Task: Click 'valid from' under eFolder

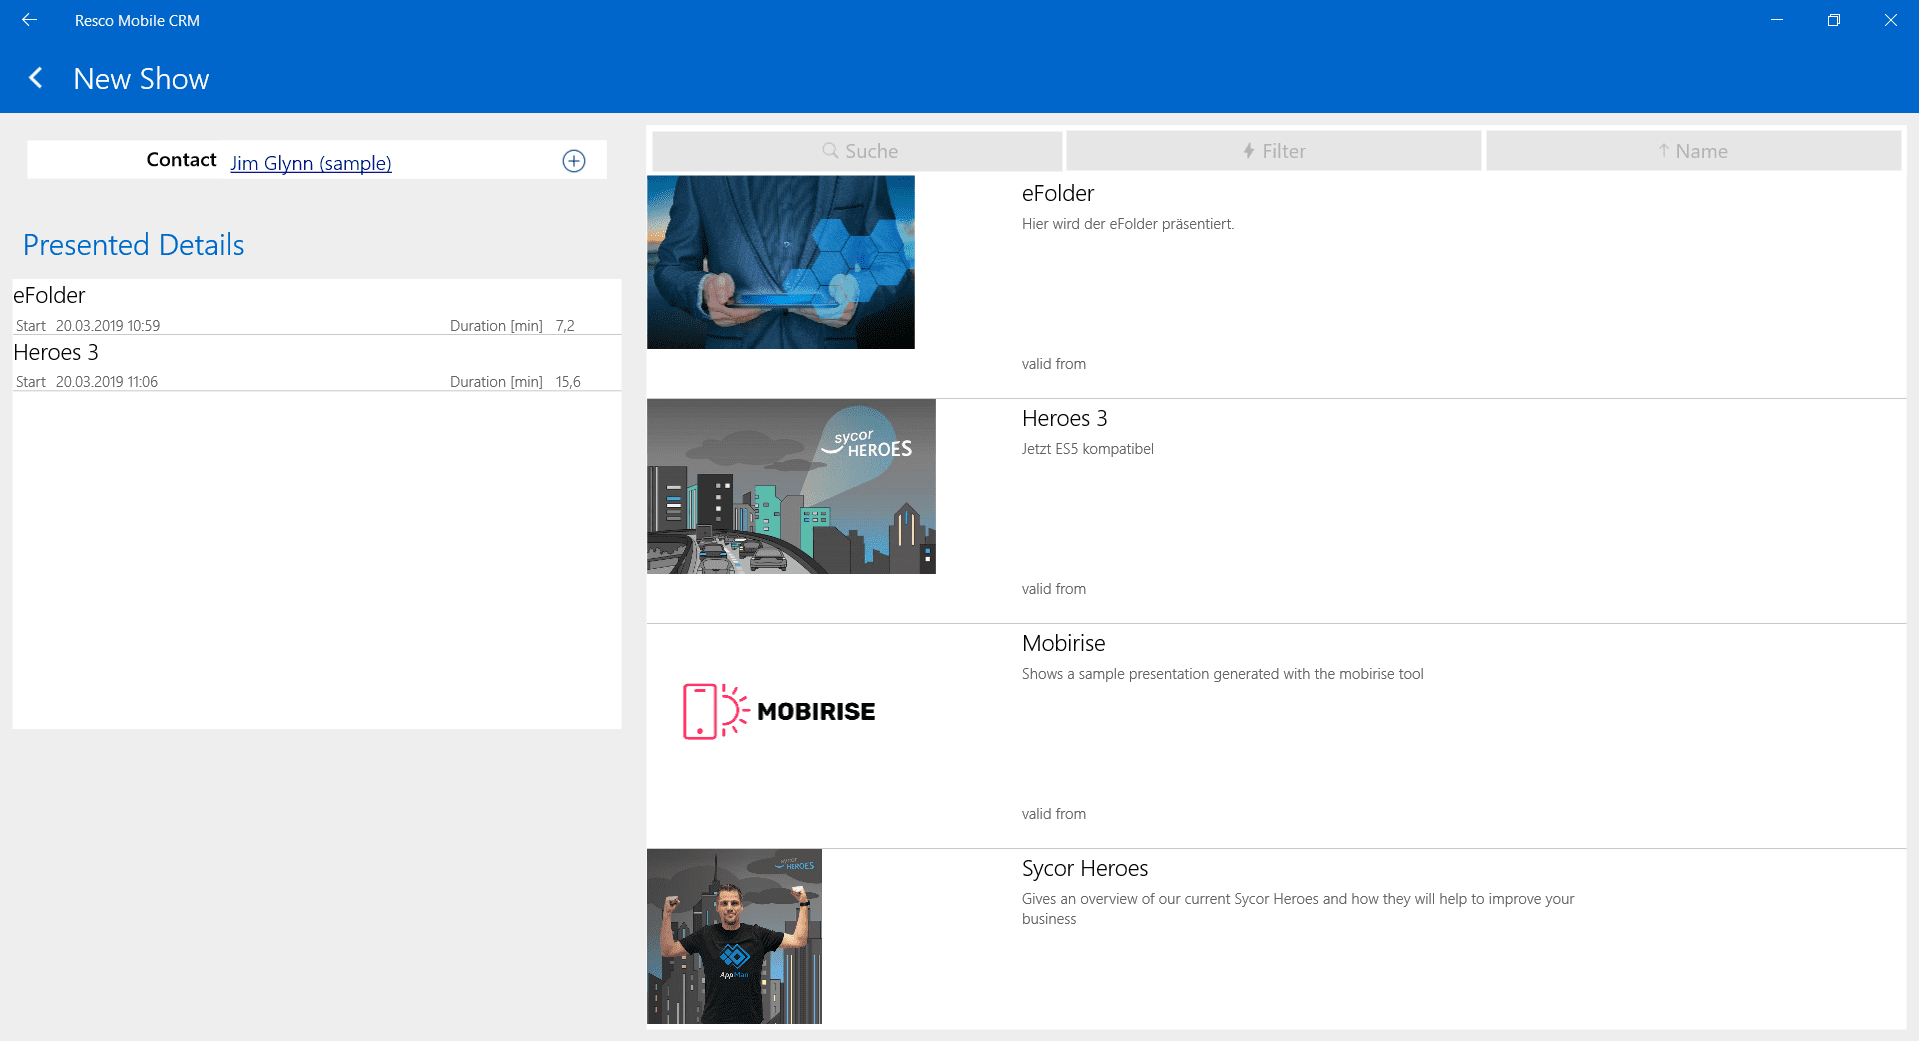Action: (1053, 364)
